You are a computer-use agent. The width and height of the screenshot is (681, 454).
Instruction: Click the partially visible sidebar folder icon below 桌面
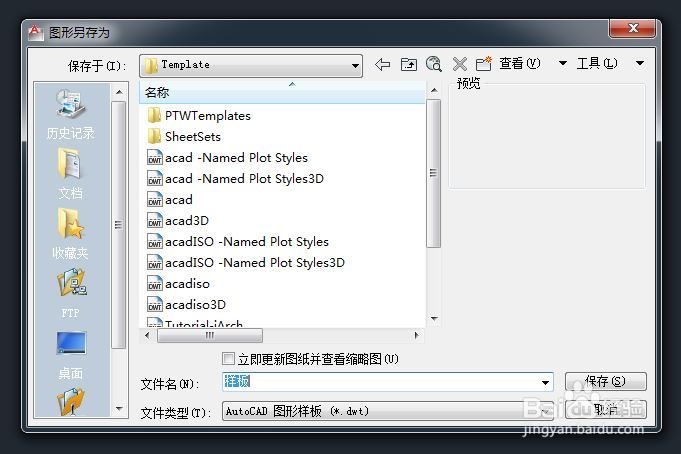(x=71, y=402)
